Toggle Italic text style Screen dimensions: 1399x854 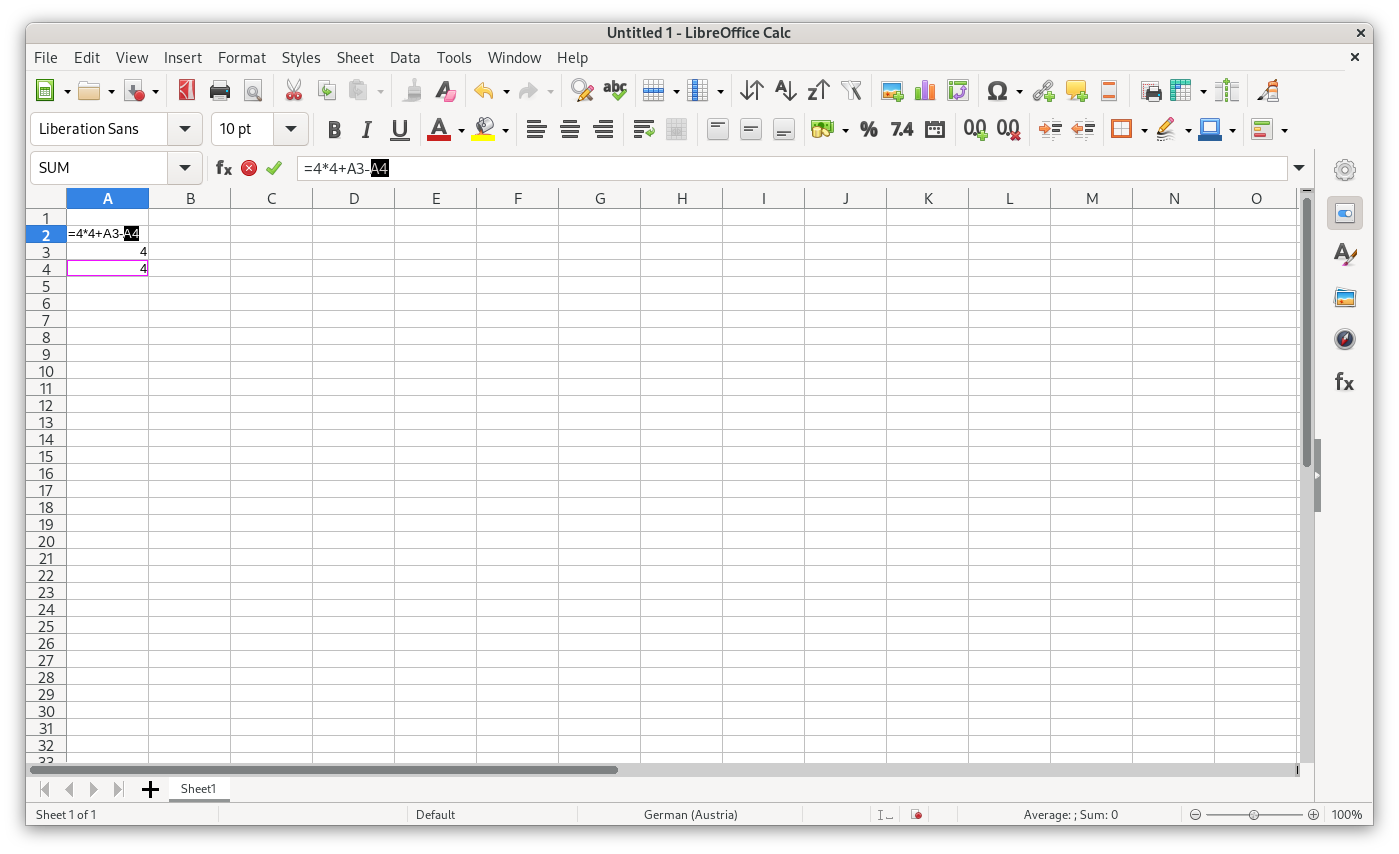tap(367, 129)
